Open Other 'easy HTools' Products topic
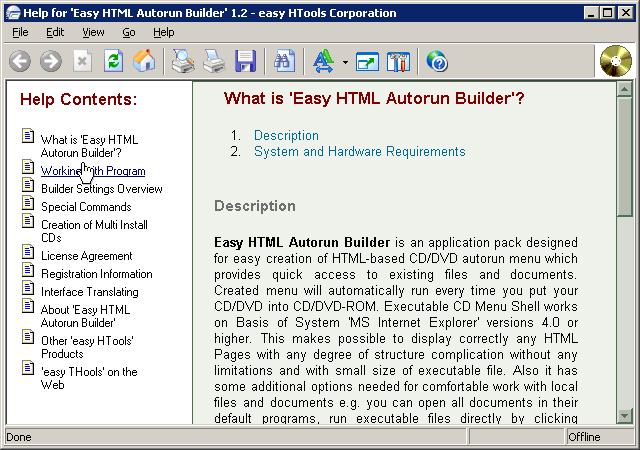This screenshot has height=450, width=640. coord(87,347)
